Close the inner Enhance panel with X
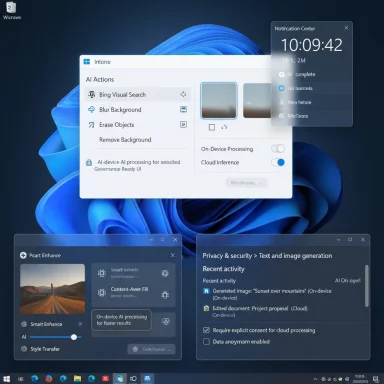Screen dimensions: 384x384 [173, 255]
